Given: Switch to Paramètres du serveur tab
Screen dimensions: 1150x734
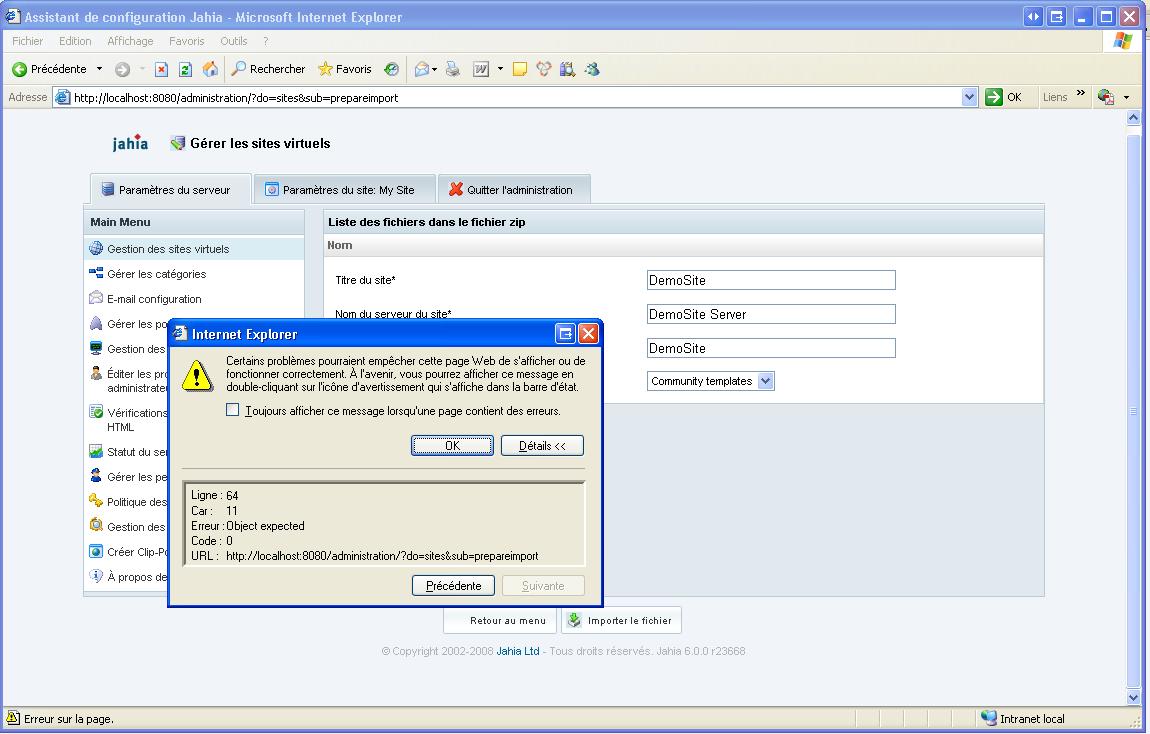Looking at the screenshot, I should point(170,189).
